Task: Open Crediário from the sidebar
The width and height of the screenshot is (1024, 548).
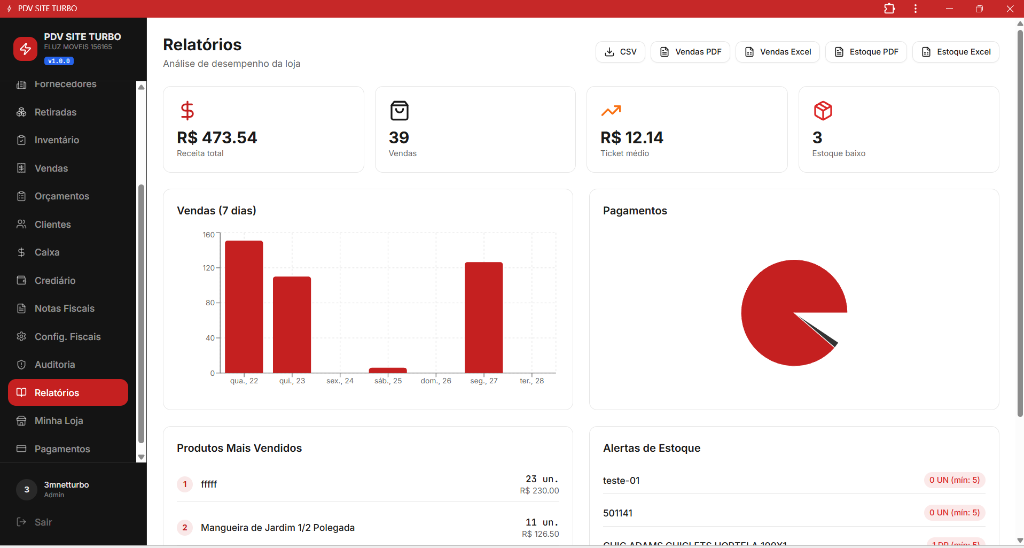Action: pos(68,281)
